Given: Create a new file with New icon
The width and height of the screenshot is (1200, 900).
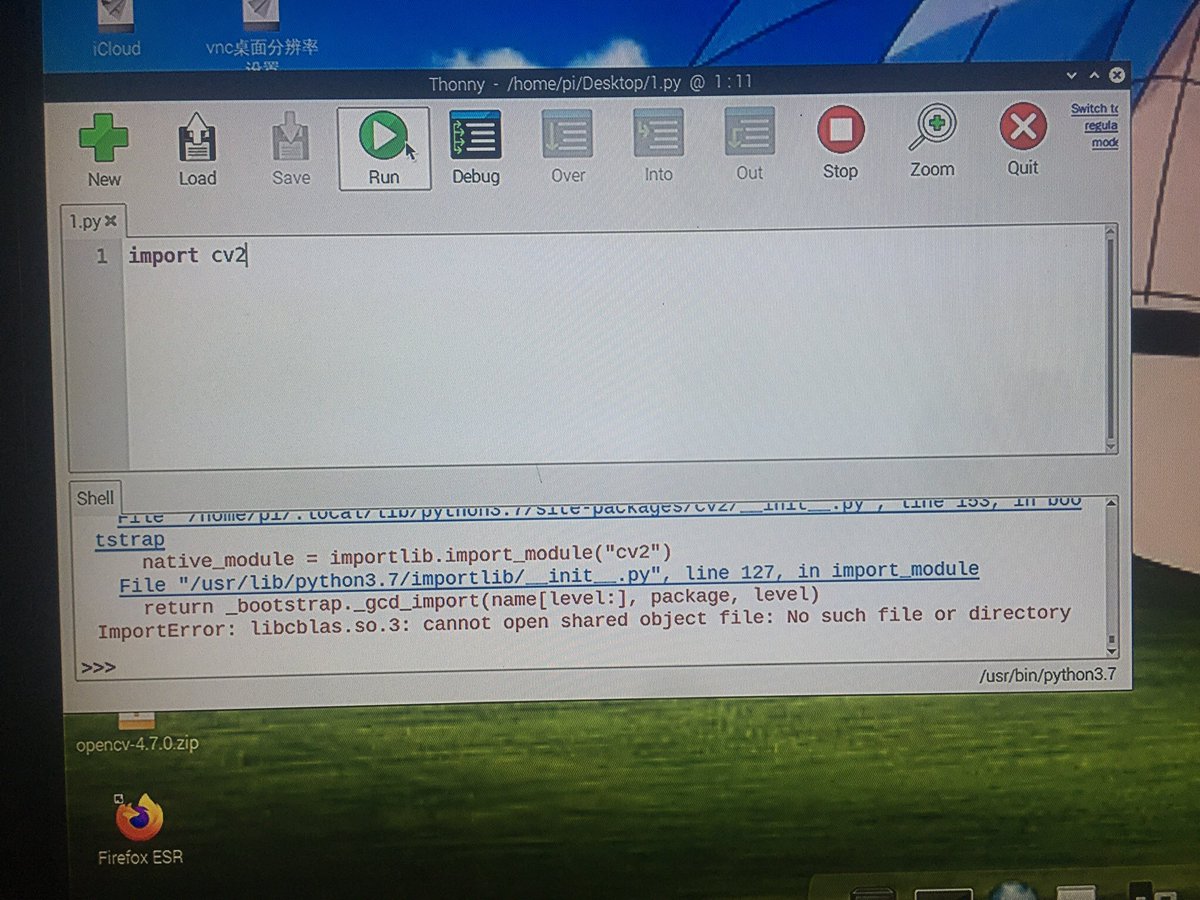Looking at the screenshot, I should pos(104,150).
